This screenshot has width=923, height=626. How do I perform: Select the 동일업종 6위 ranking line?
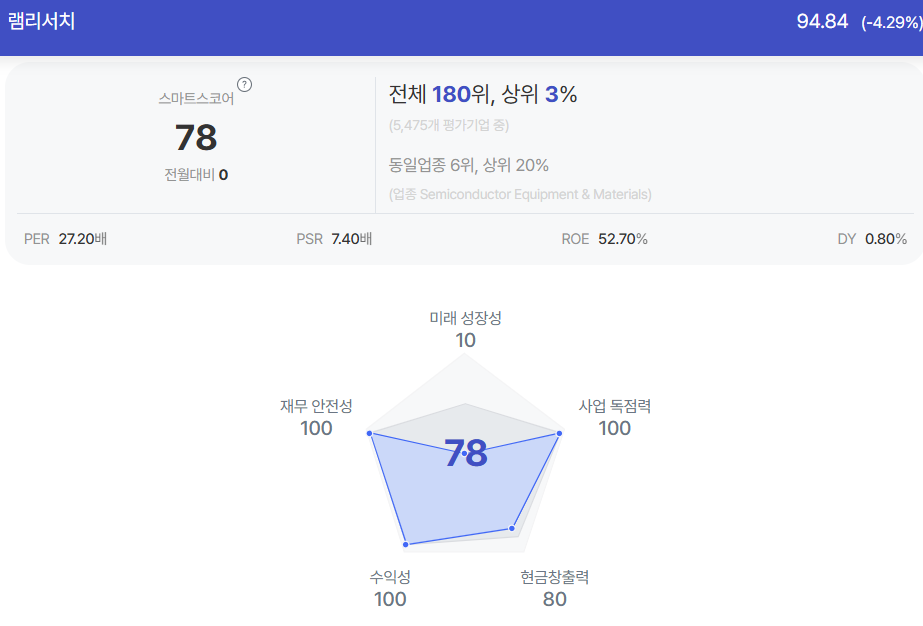469,165
